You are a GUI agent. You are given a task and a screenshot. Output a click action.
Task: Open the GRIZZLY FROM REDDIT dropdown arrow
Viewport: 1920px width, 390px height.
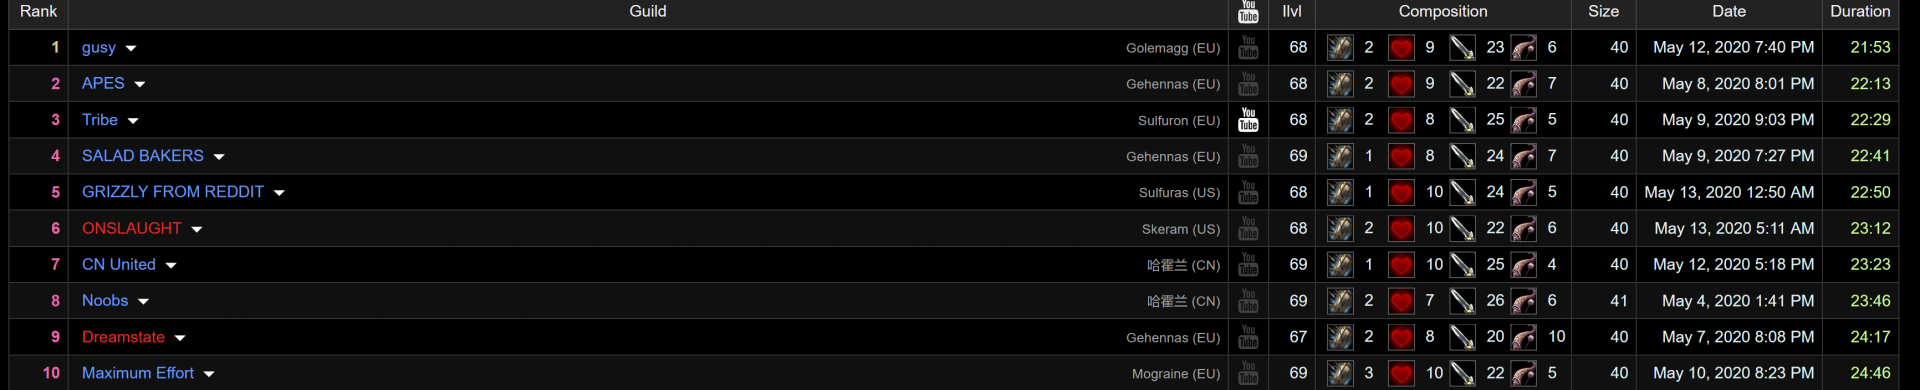279,193
